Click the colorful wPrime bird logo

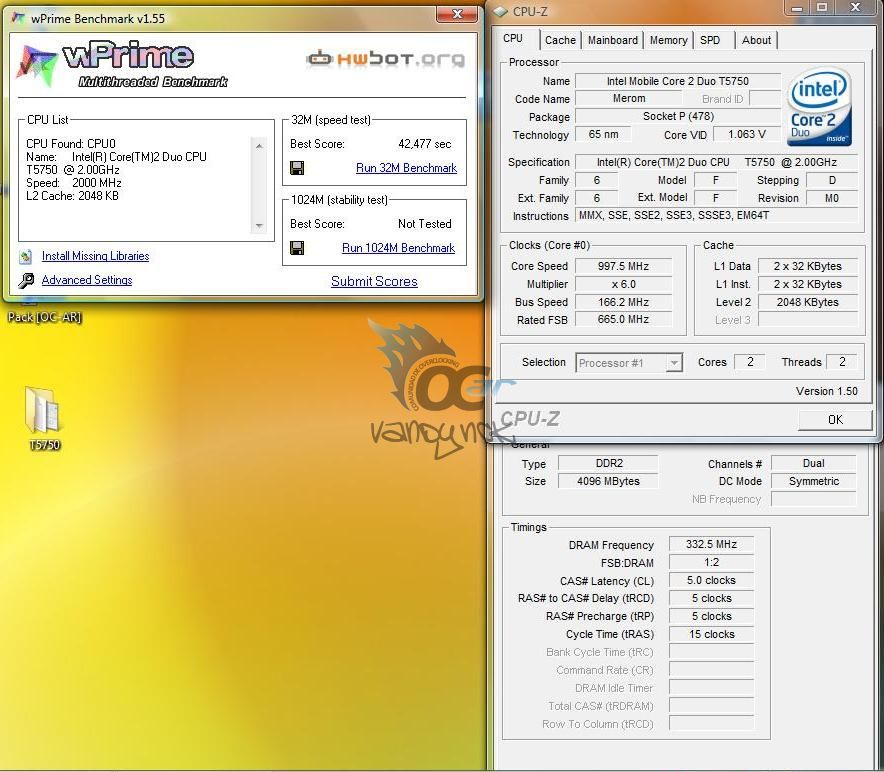[37, 65]
